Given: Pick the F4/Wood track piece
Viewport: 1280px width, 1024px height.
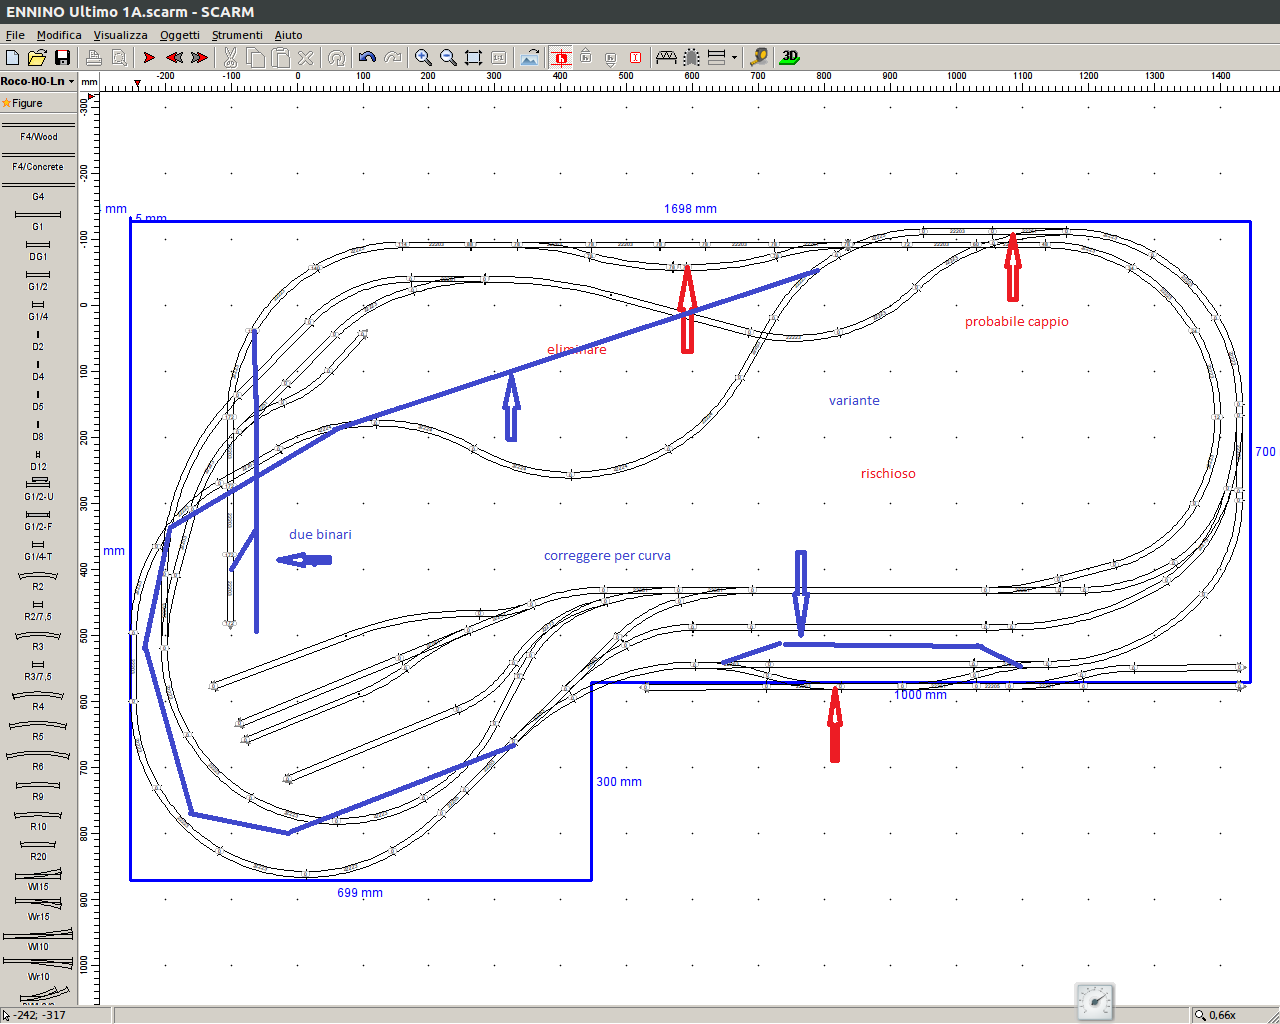Looking at the screenshot, I should click(38, 131).
